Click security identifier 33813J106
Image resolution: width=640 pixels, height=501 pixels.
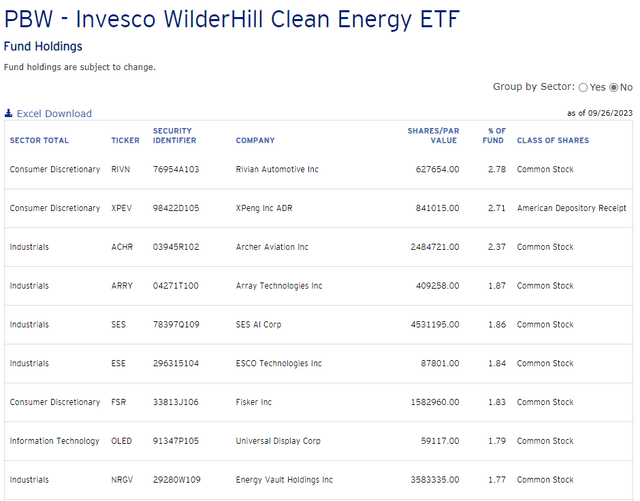(x=176, y=402)
